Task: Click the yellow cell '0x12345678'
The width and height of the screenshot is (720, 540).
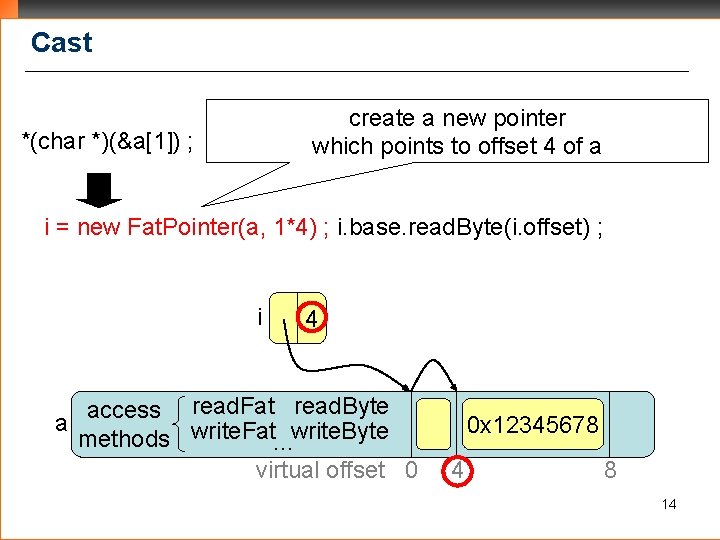Action: coord(532,424)
